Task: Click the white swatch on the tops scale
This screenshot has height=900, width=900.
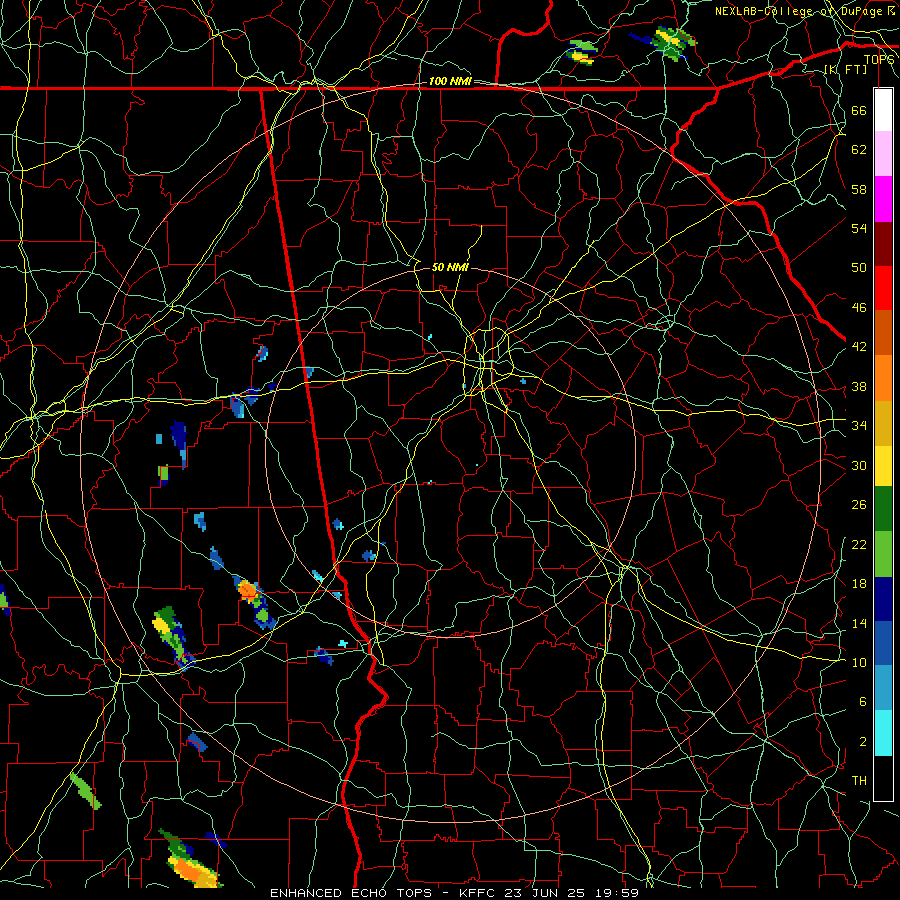Action: 883,110
